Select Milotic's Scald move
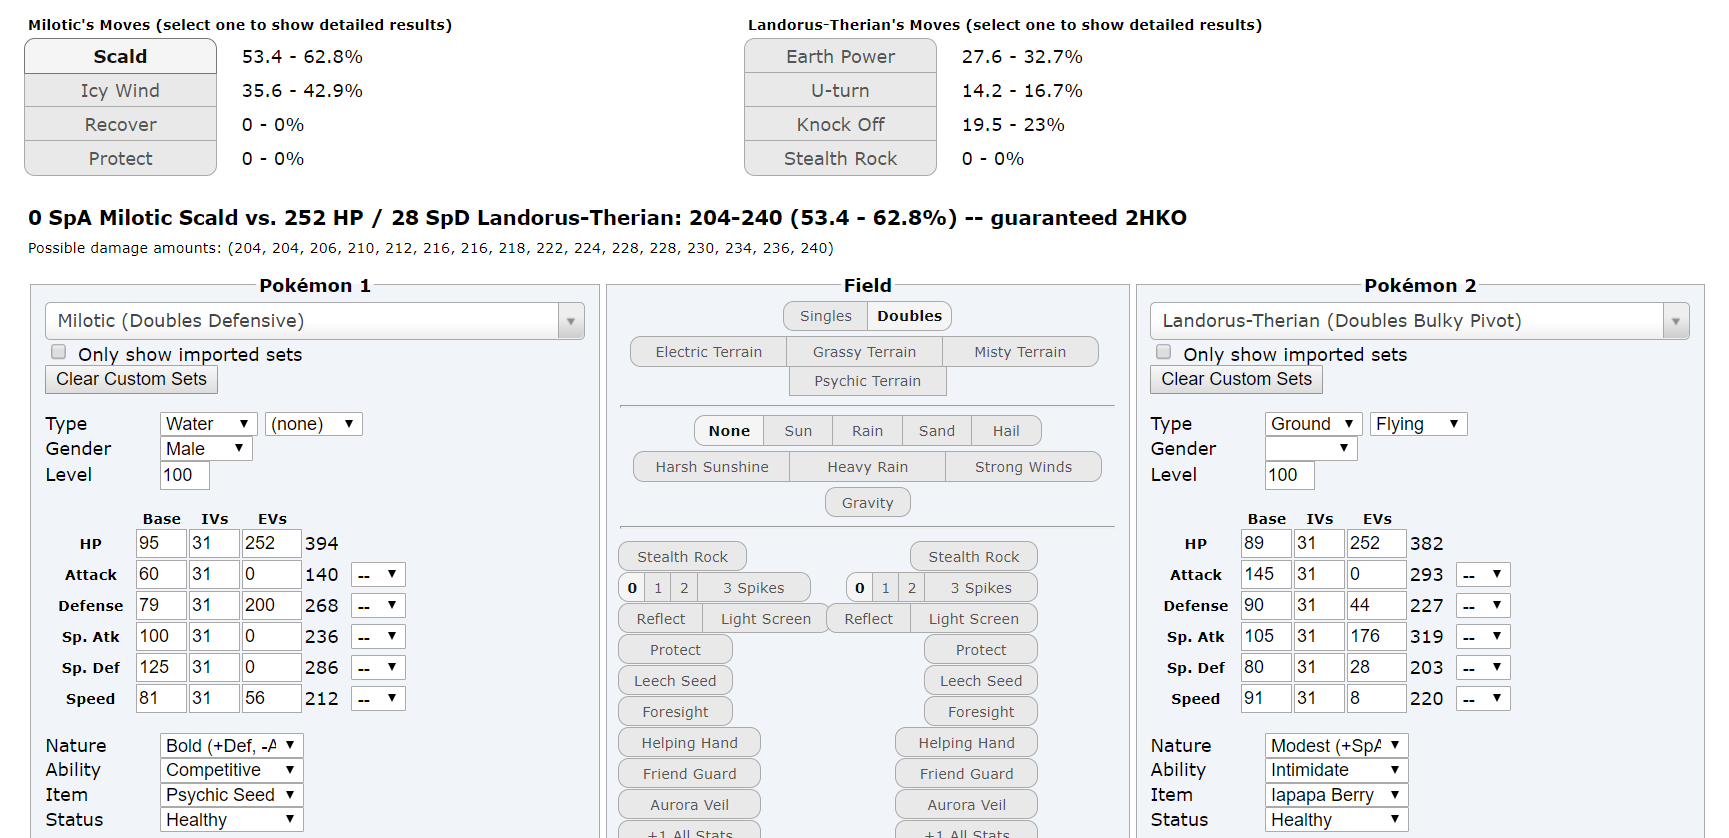Image resolution: width=1729 pixels, height=838 pixels. (120, 56)
